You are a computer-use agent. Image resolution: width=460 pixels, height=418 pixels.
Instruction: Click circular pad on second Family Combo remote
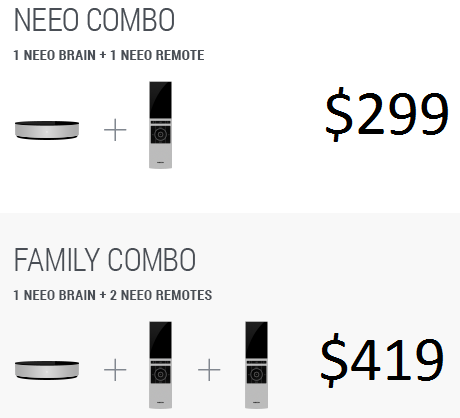256,374
